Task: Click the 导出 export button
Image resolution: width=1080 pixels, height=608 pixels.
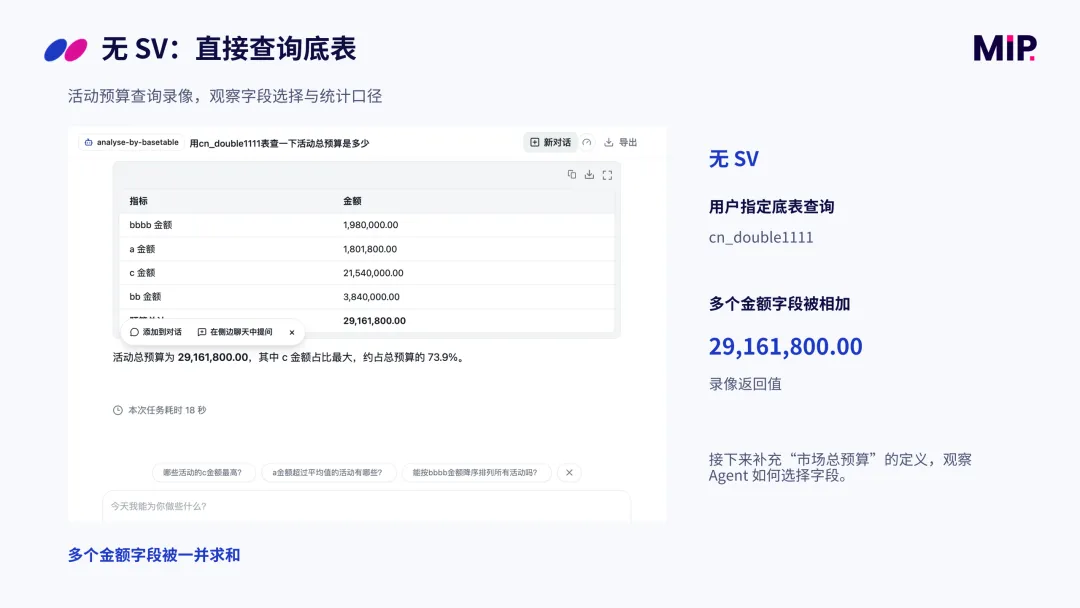Action: 621,143
